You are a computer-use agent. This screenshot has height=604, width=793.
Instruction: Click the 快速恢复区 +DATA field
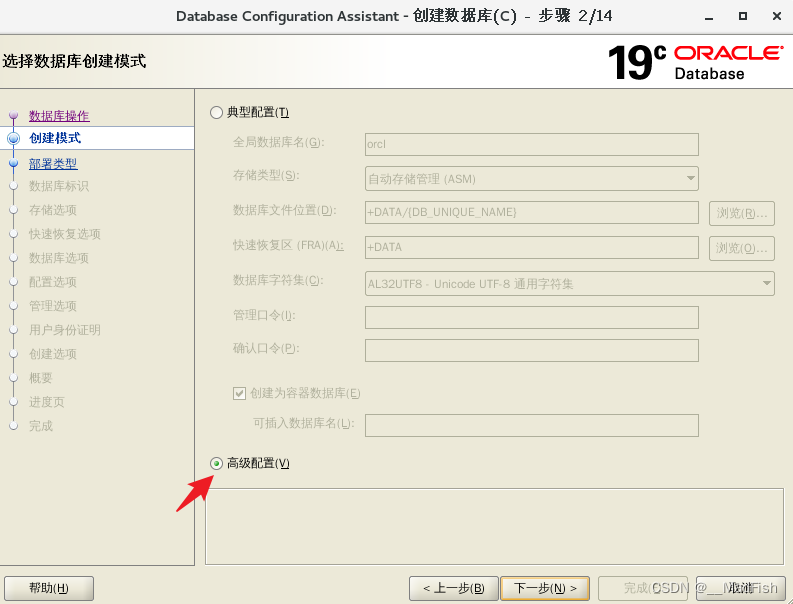(x=532, y=247)
